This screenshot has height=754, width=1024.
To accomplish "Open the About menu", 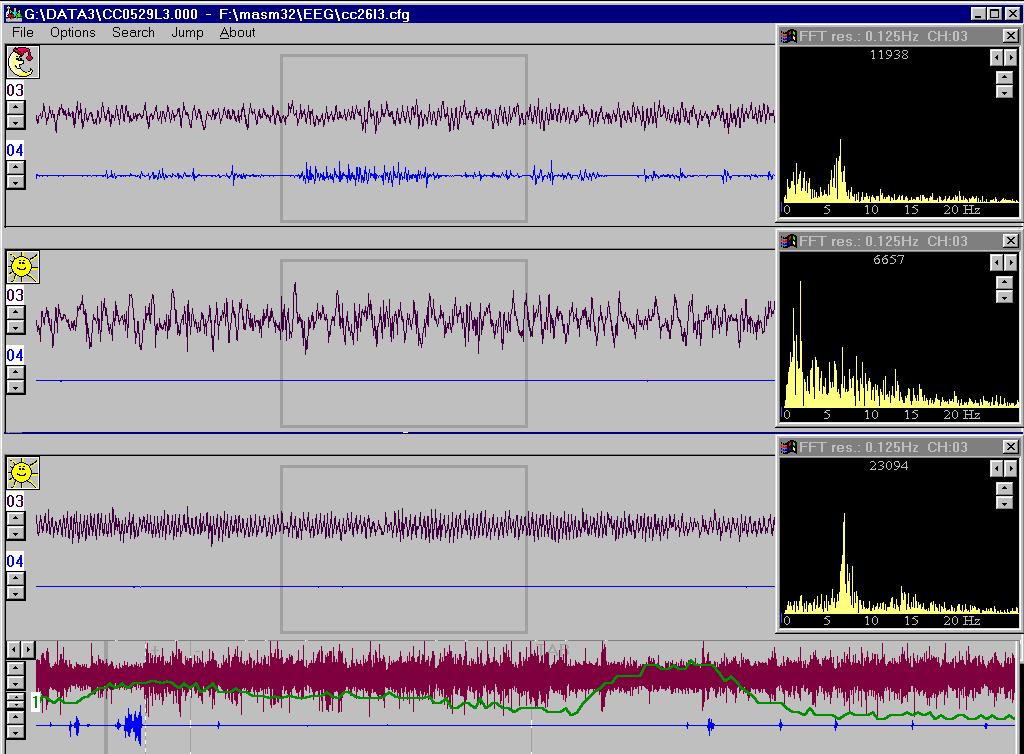I will 237,33.
